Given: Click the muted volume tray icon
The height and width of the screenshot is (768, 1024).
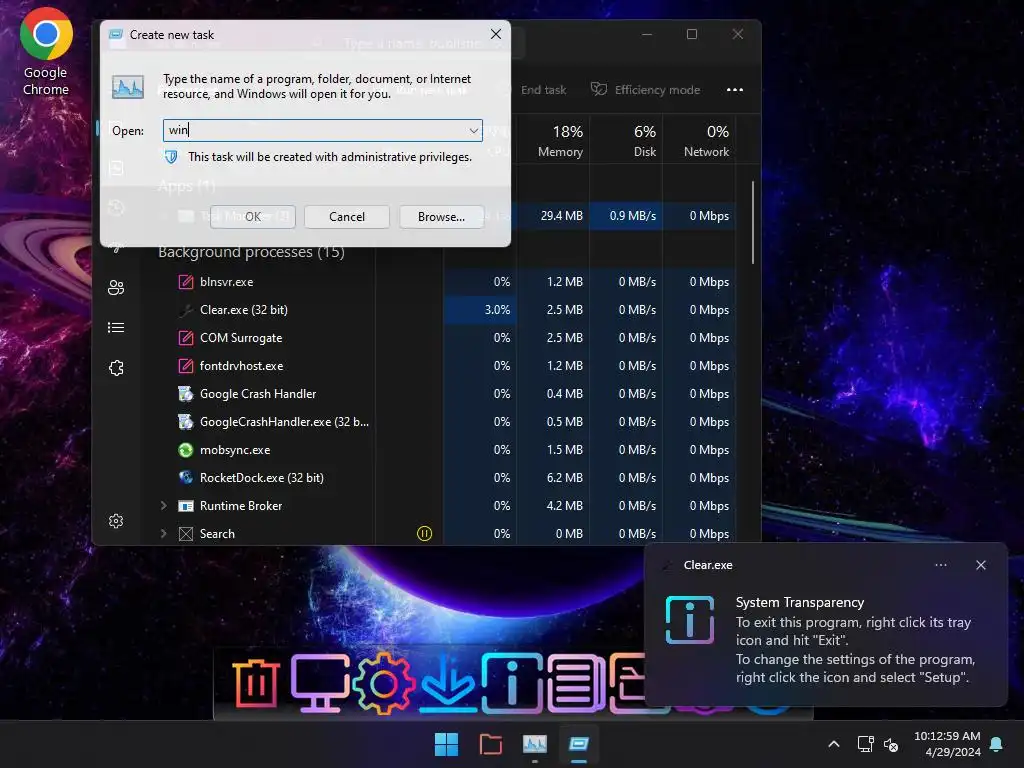Looking at the screenshot, I should pos(891,744).
